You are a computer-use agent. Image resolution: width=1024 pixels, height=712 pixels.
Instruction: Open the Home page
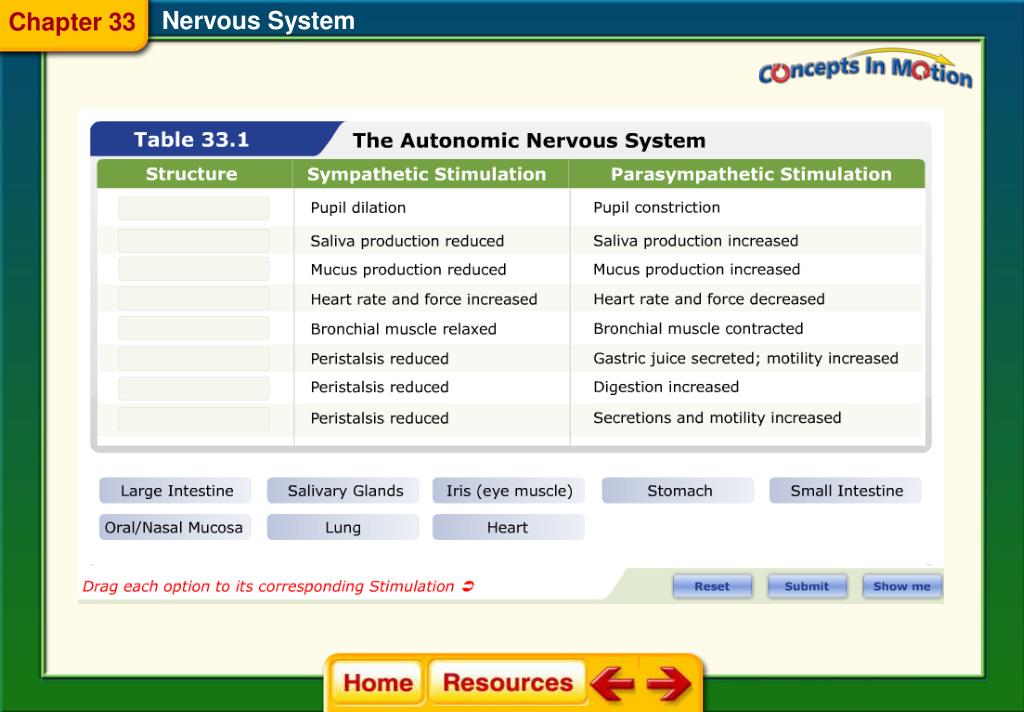coord(377,683)
